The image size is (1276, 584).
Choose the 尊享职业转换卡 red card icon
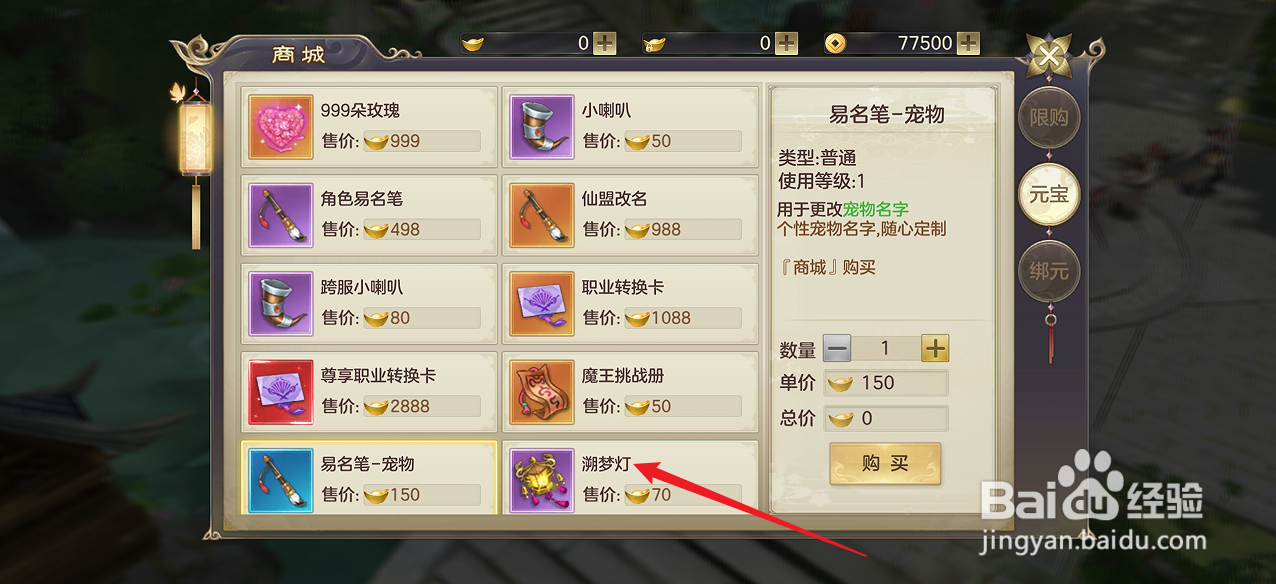pos(278,391)
